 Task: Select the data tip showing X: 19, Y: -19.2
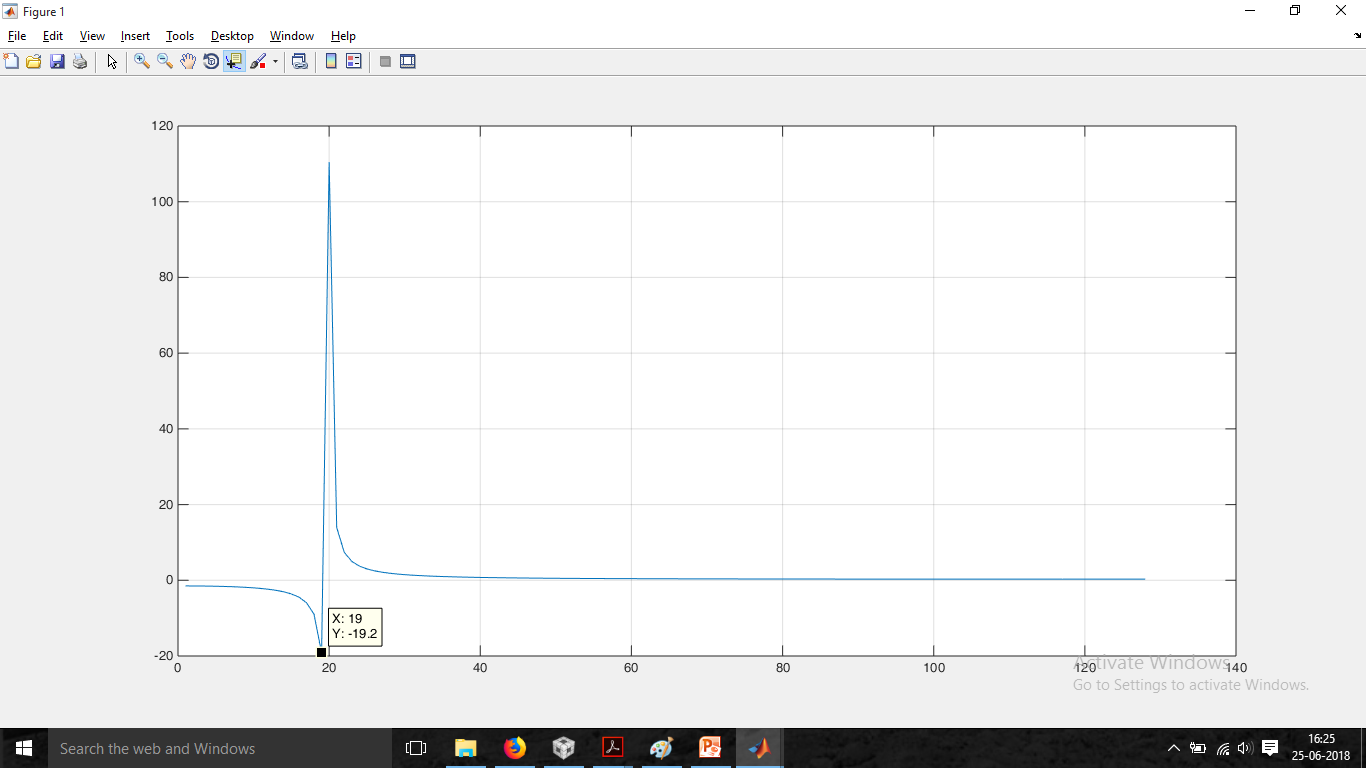(354, 627)
